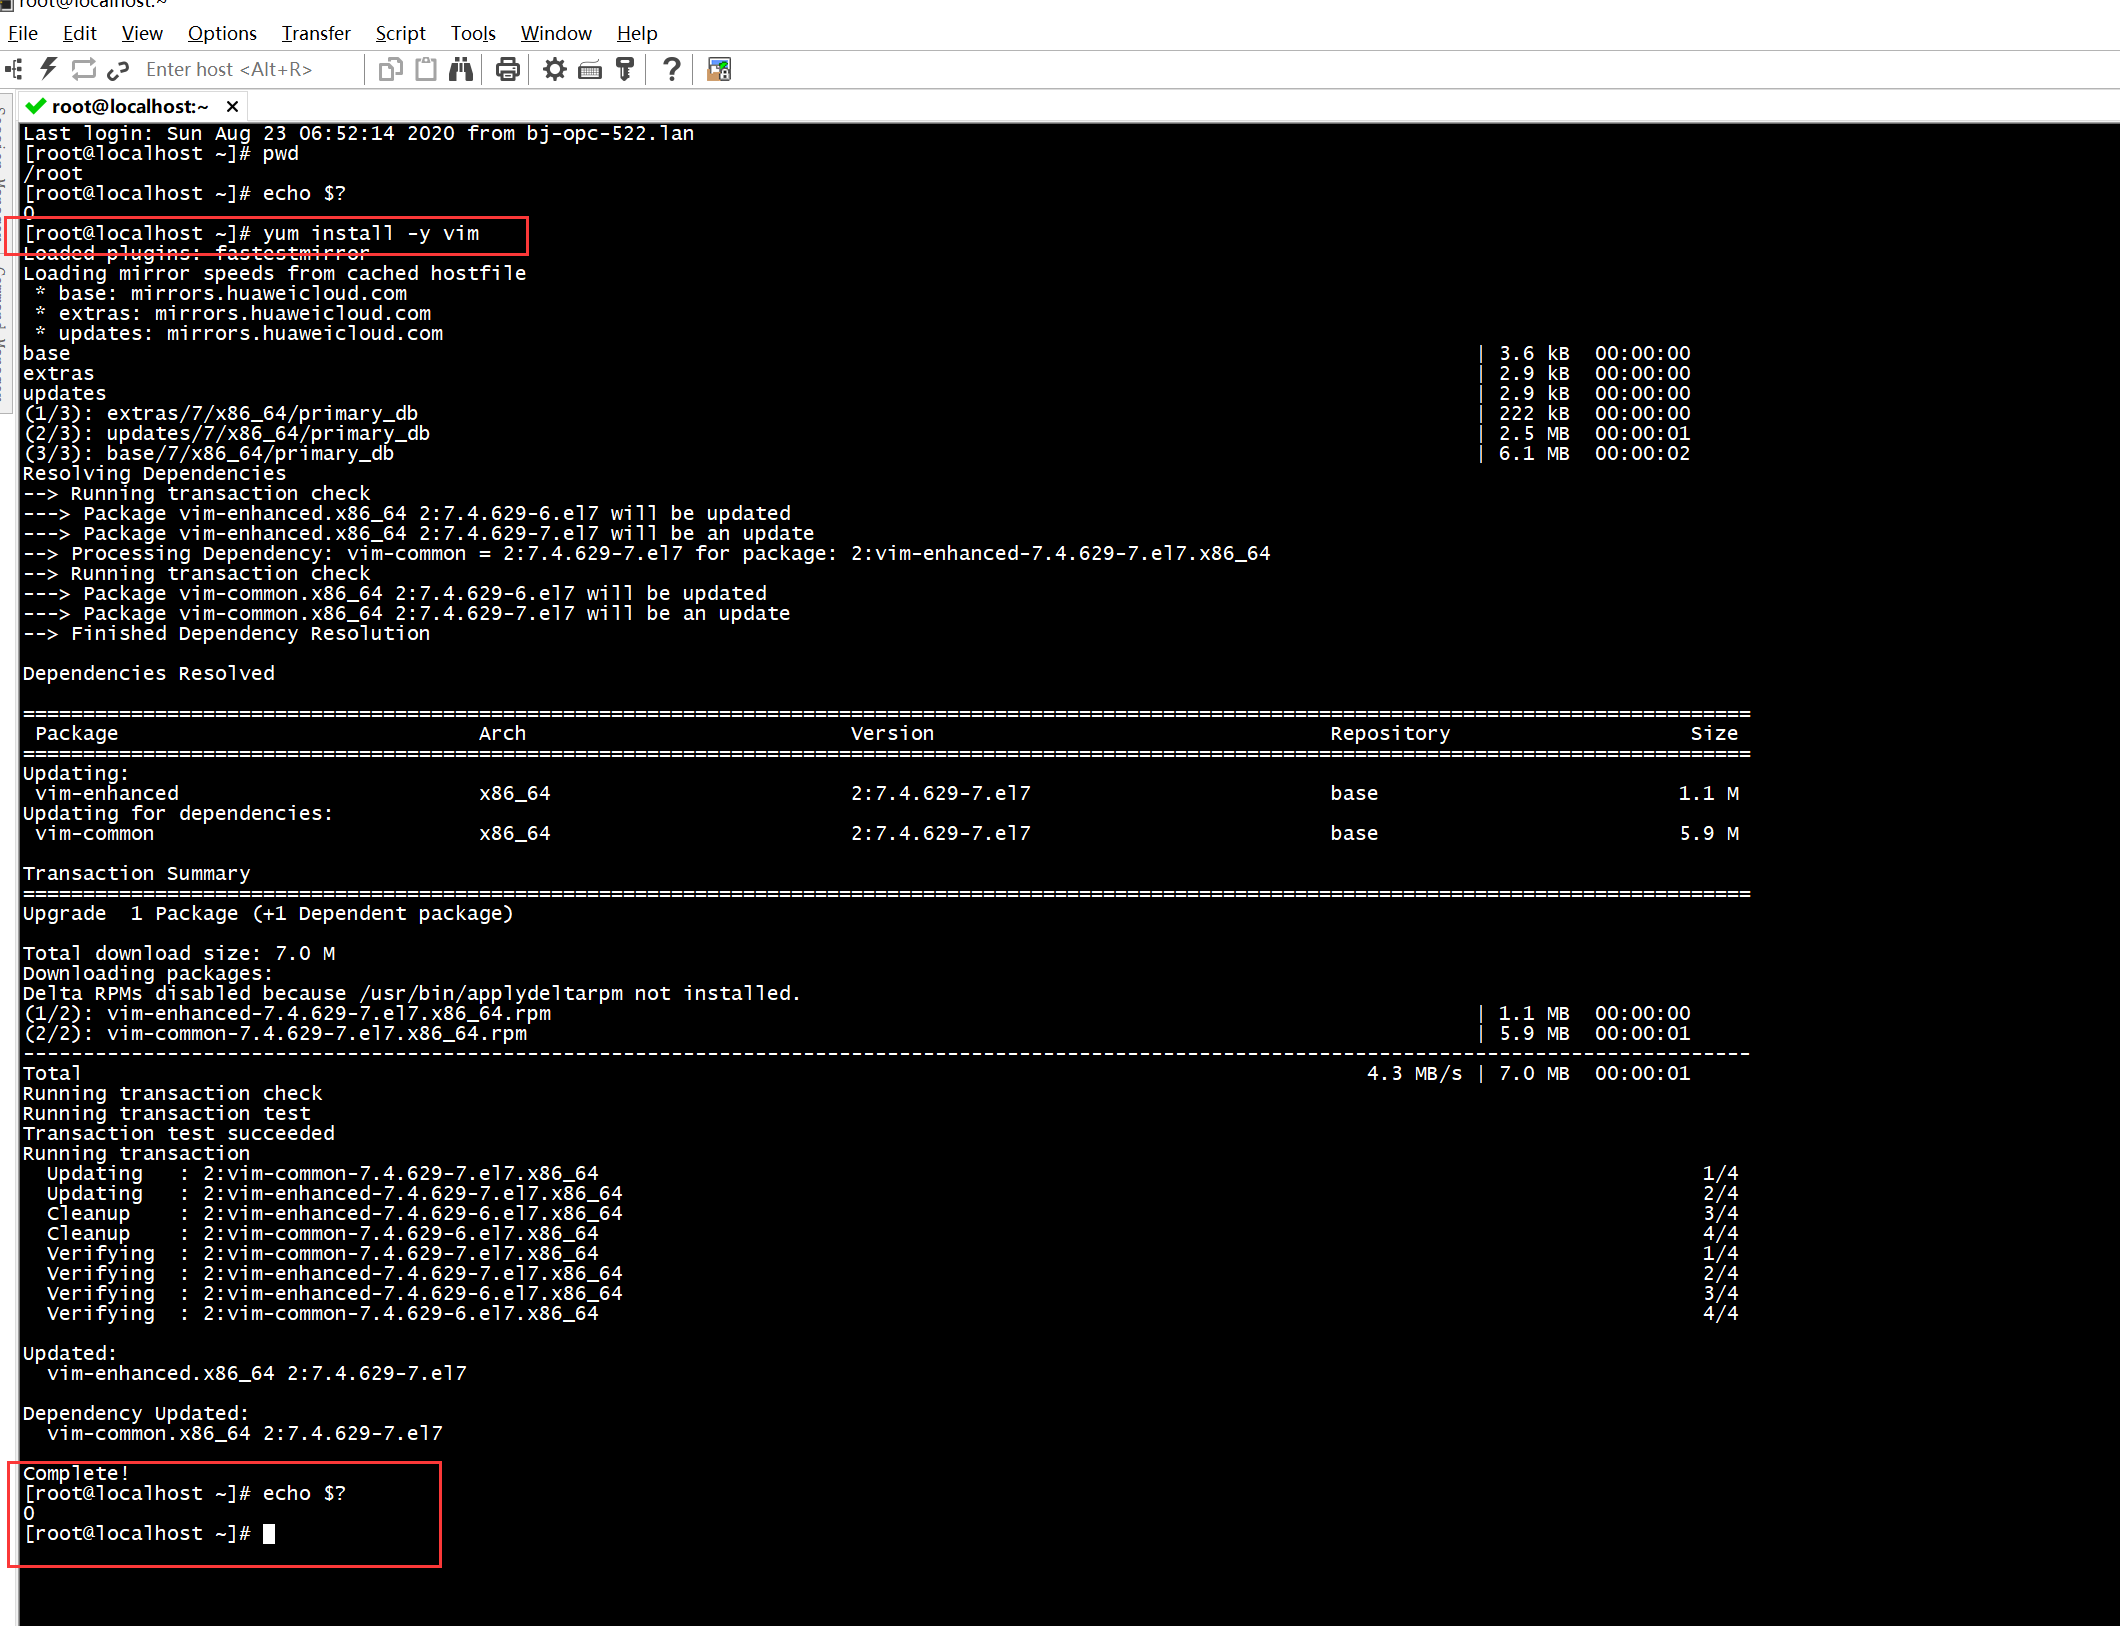The width and height of the screenshot is (2120, 1626).
Task: Close the root@localhost:~ tab
Action: coord(232,106)
